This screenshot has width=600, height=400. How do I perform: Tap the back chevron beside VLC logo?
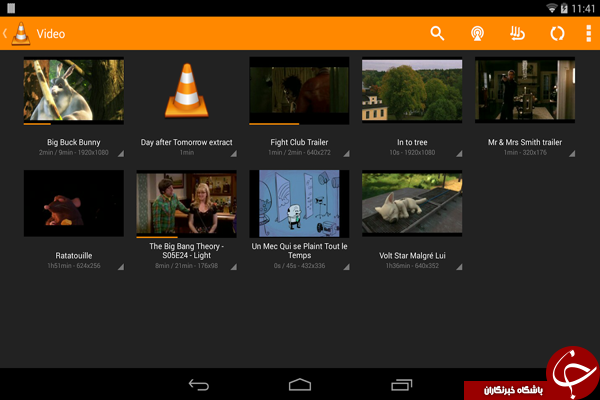click(x=5, y=34)
